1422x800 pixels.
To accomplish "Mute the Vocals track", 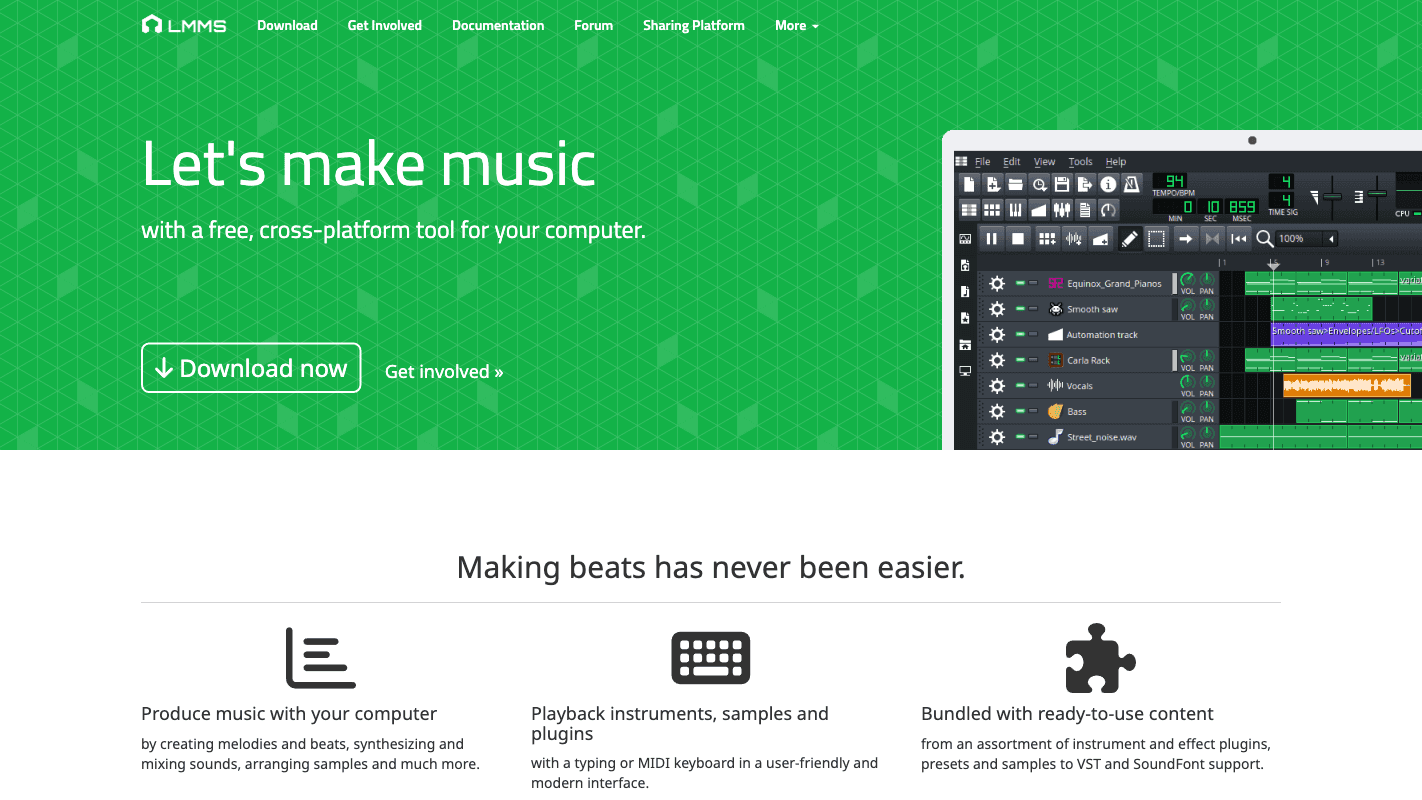I will 1020,386.
